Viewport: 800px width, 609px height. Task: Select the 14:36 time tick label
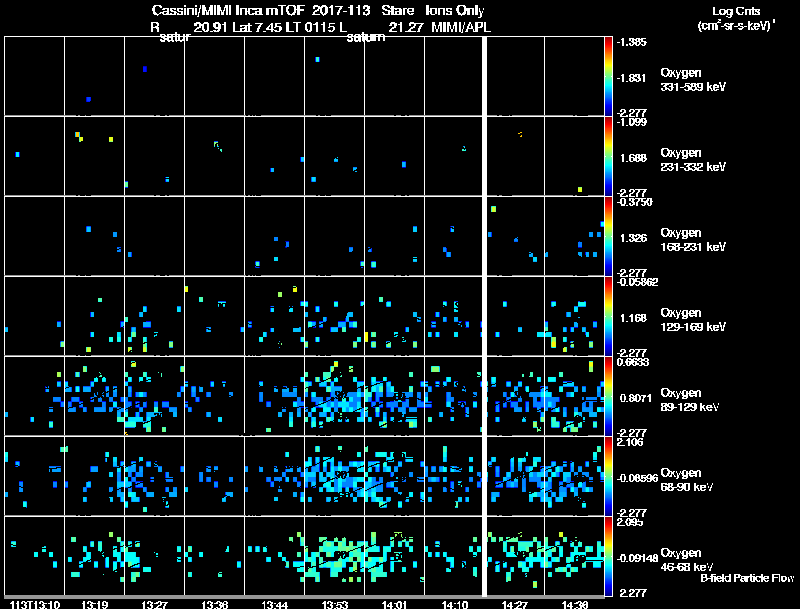(575, 605)
